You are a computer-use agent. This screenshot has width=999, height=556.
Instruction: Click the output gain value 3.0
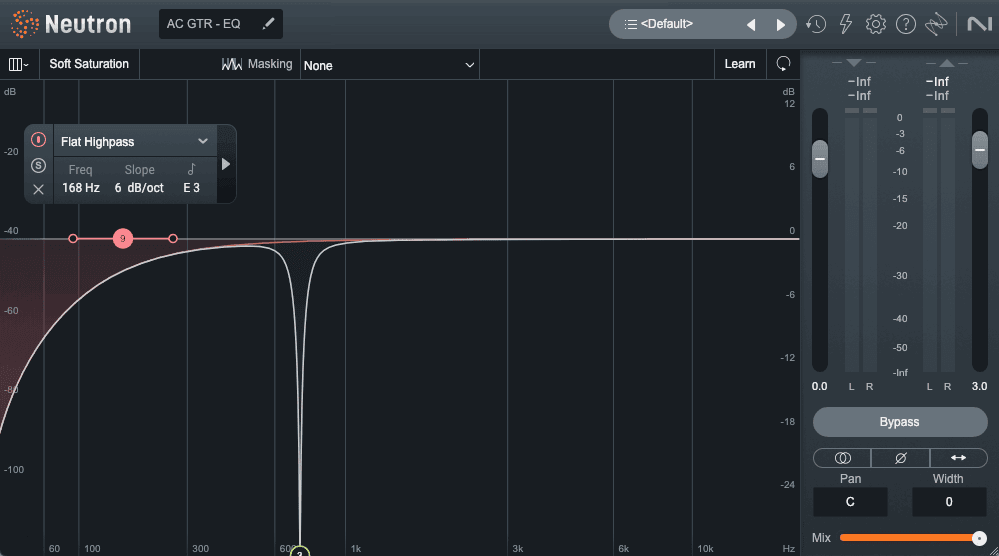pos(979,386)
